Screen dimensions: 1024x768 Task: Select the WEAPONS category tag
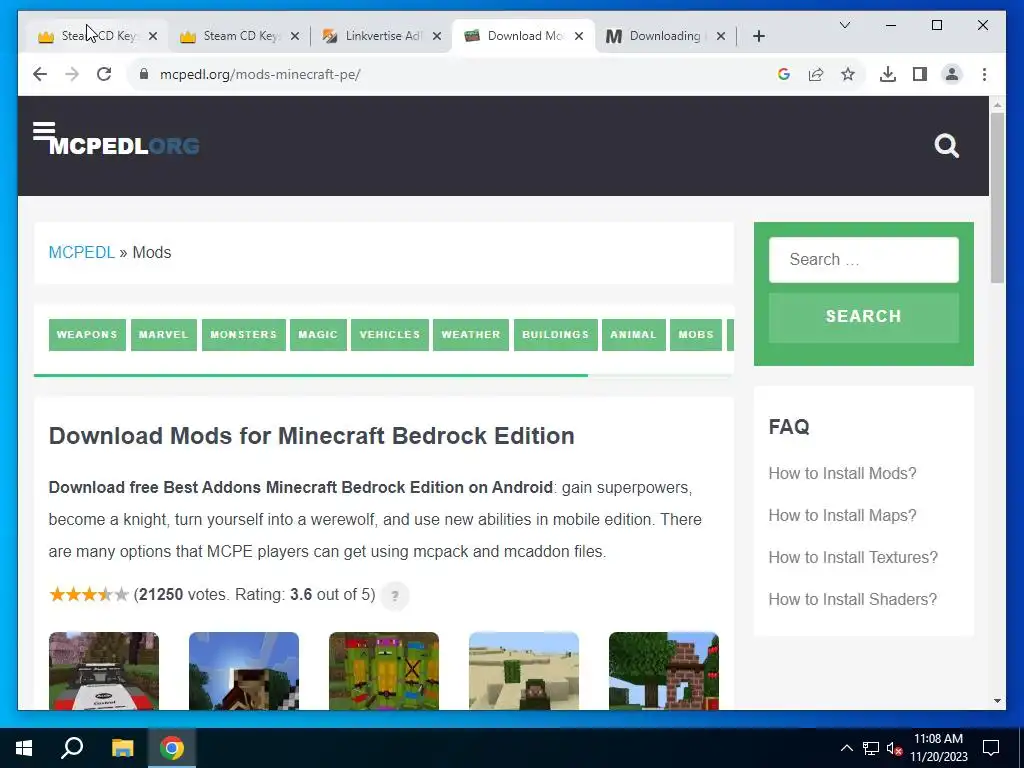[87, 334]
